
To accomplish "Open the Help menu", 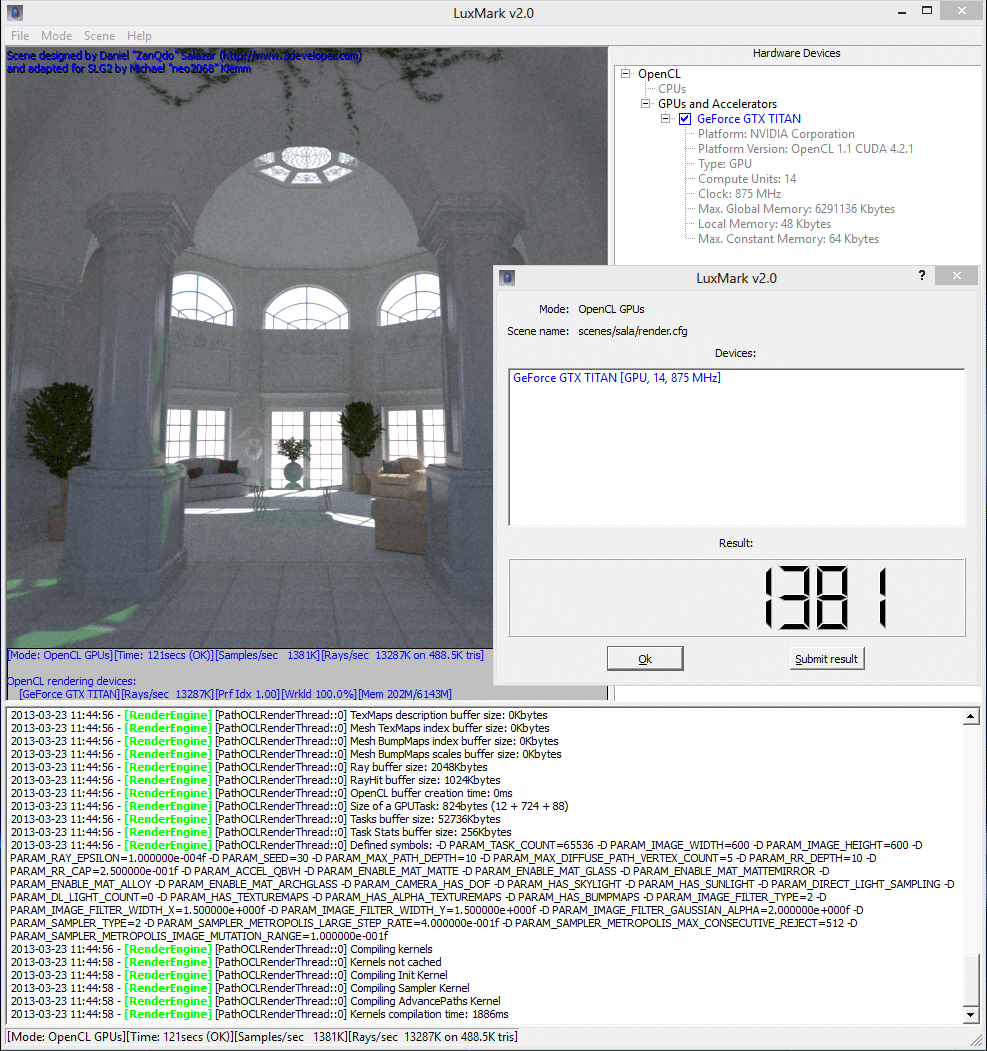I will (139, 36).
